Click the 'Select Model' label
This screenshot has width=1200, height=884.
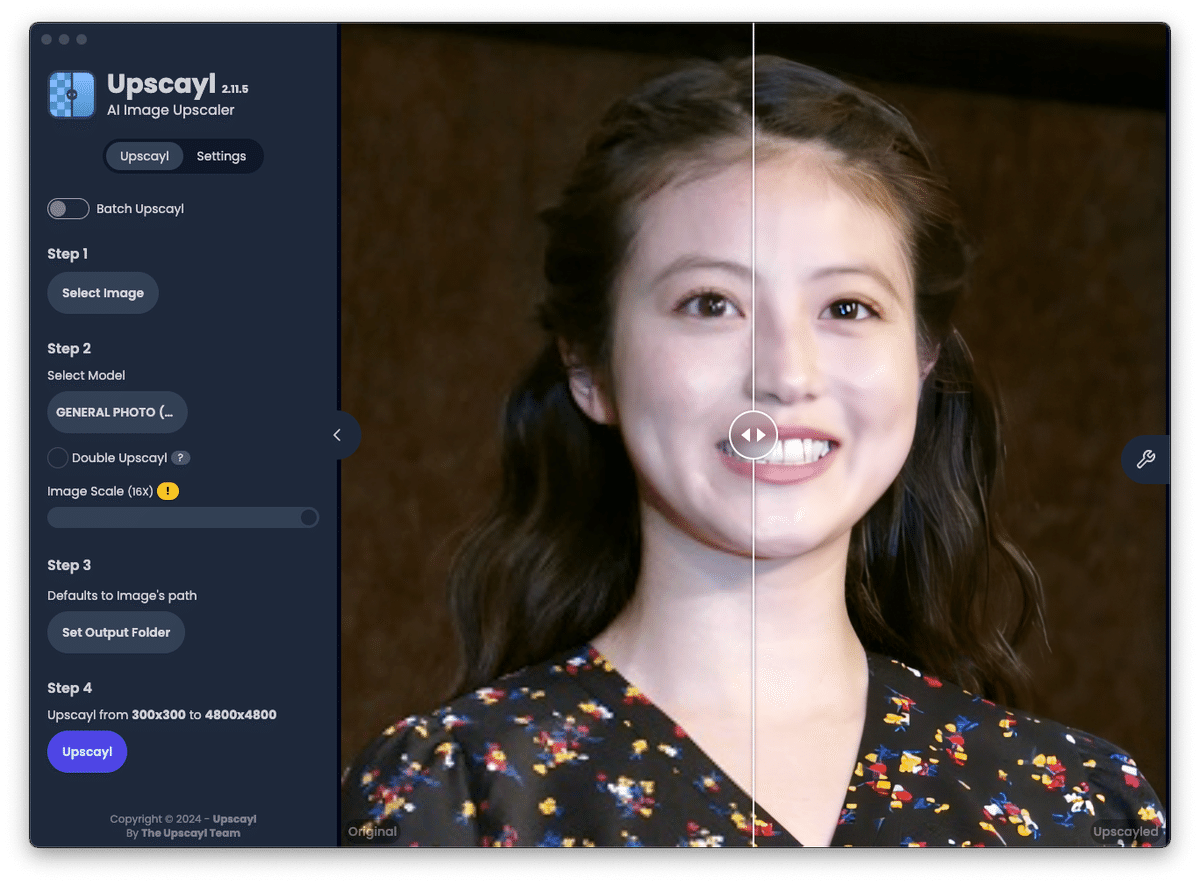[x=86, y=376]
